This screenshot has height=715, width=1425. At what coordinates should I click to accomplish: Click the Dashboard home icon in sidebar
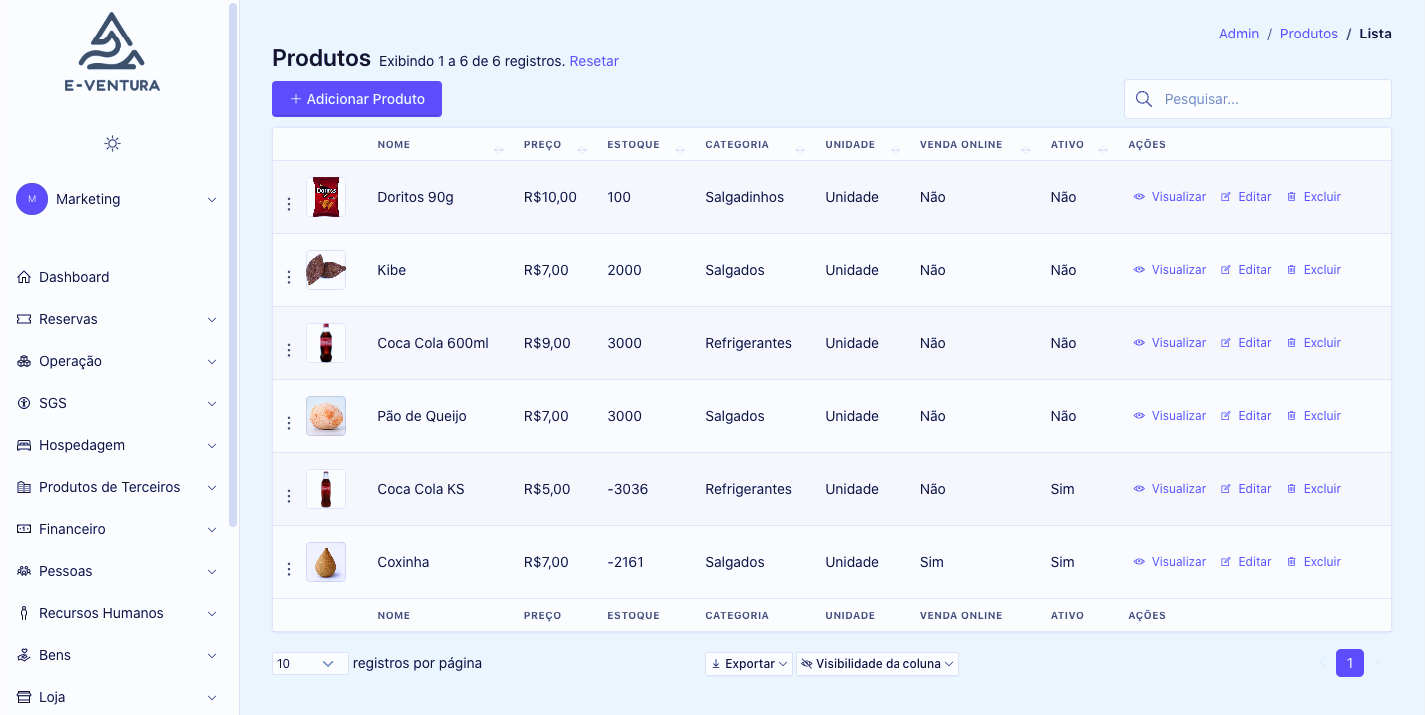[24, 277]
